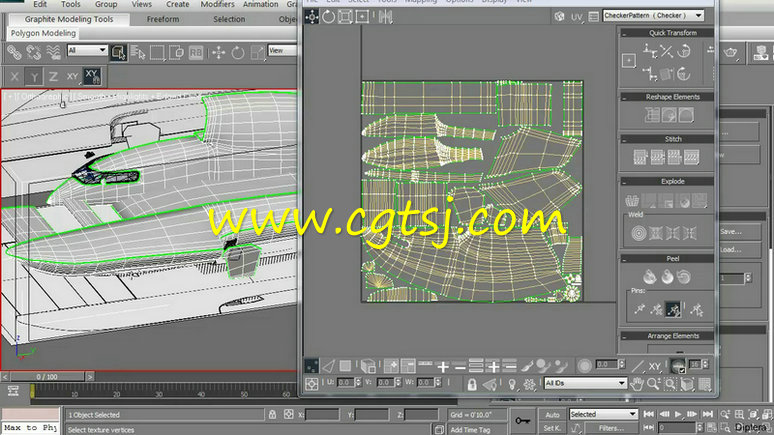Click Straighten Selection in Reshape Elements
Image resolution: width=774 pixels, height=435 pixels.
(652, 115)
